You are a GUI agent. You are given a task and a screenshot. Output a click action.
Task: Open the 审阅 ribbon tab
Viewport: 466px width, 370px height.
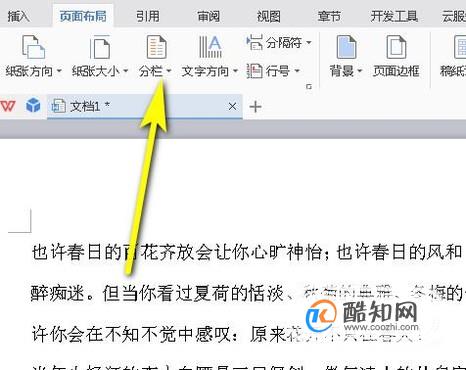coord(208,16)
